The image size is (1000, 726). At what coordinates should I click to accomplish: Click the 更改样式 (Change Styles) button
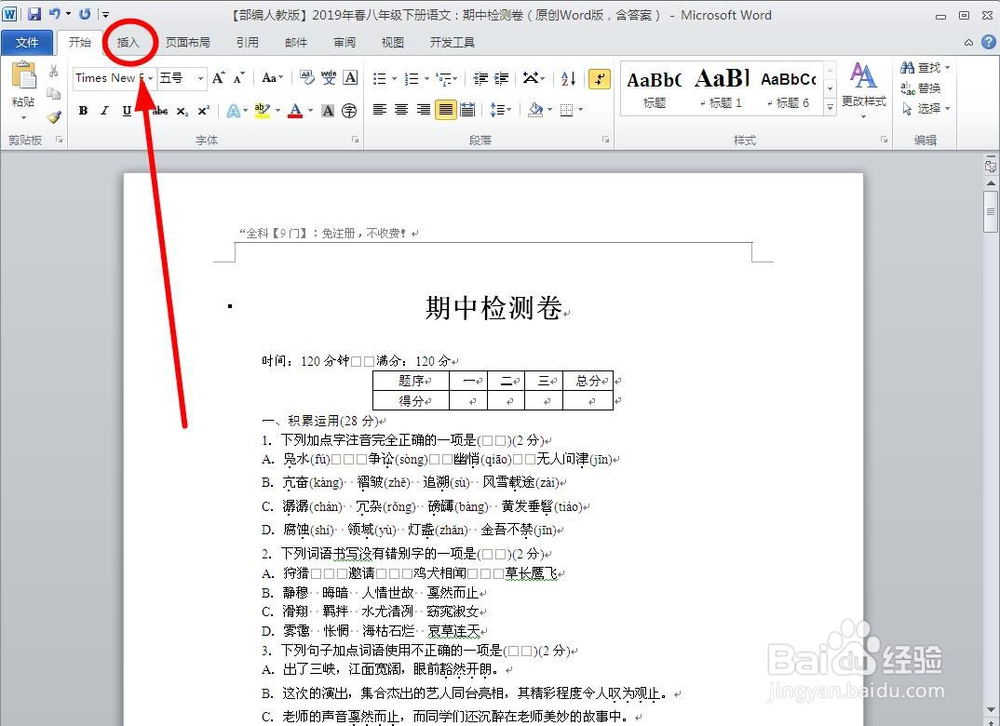point(862,88)
